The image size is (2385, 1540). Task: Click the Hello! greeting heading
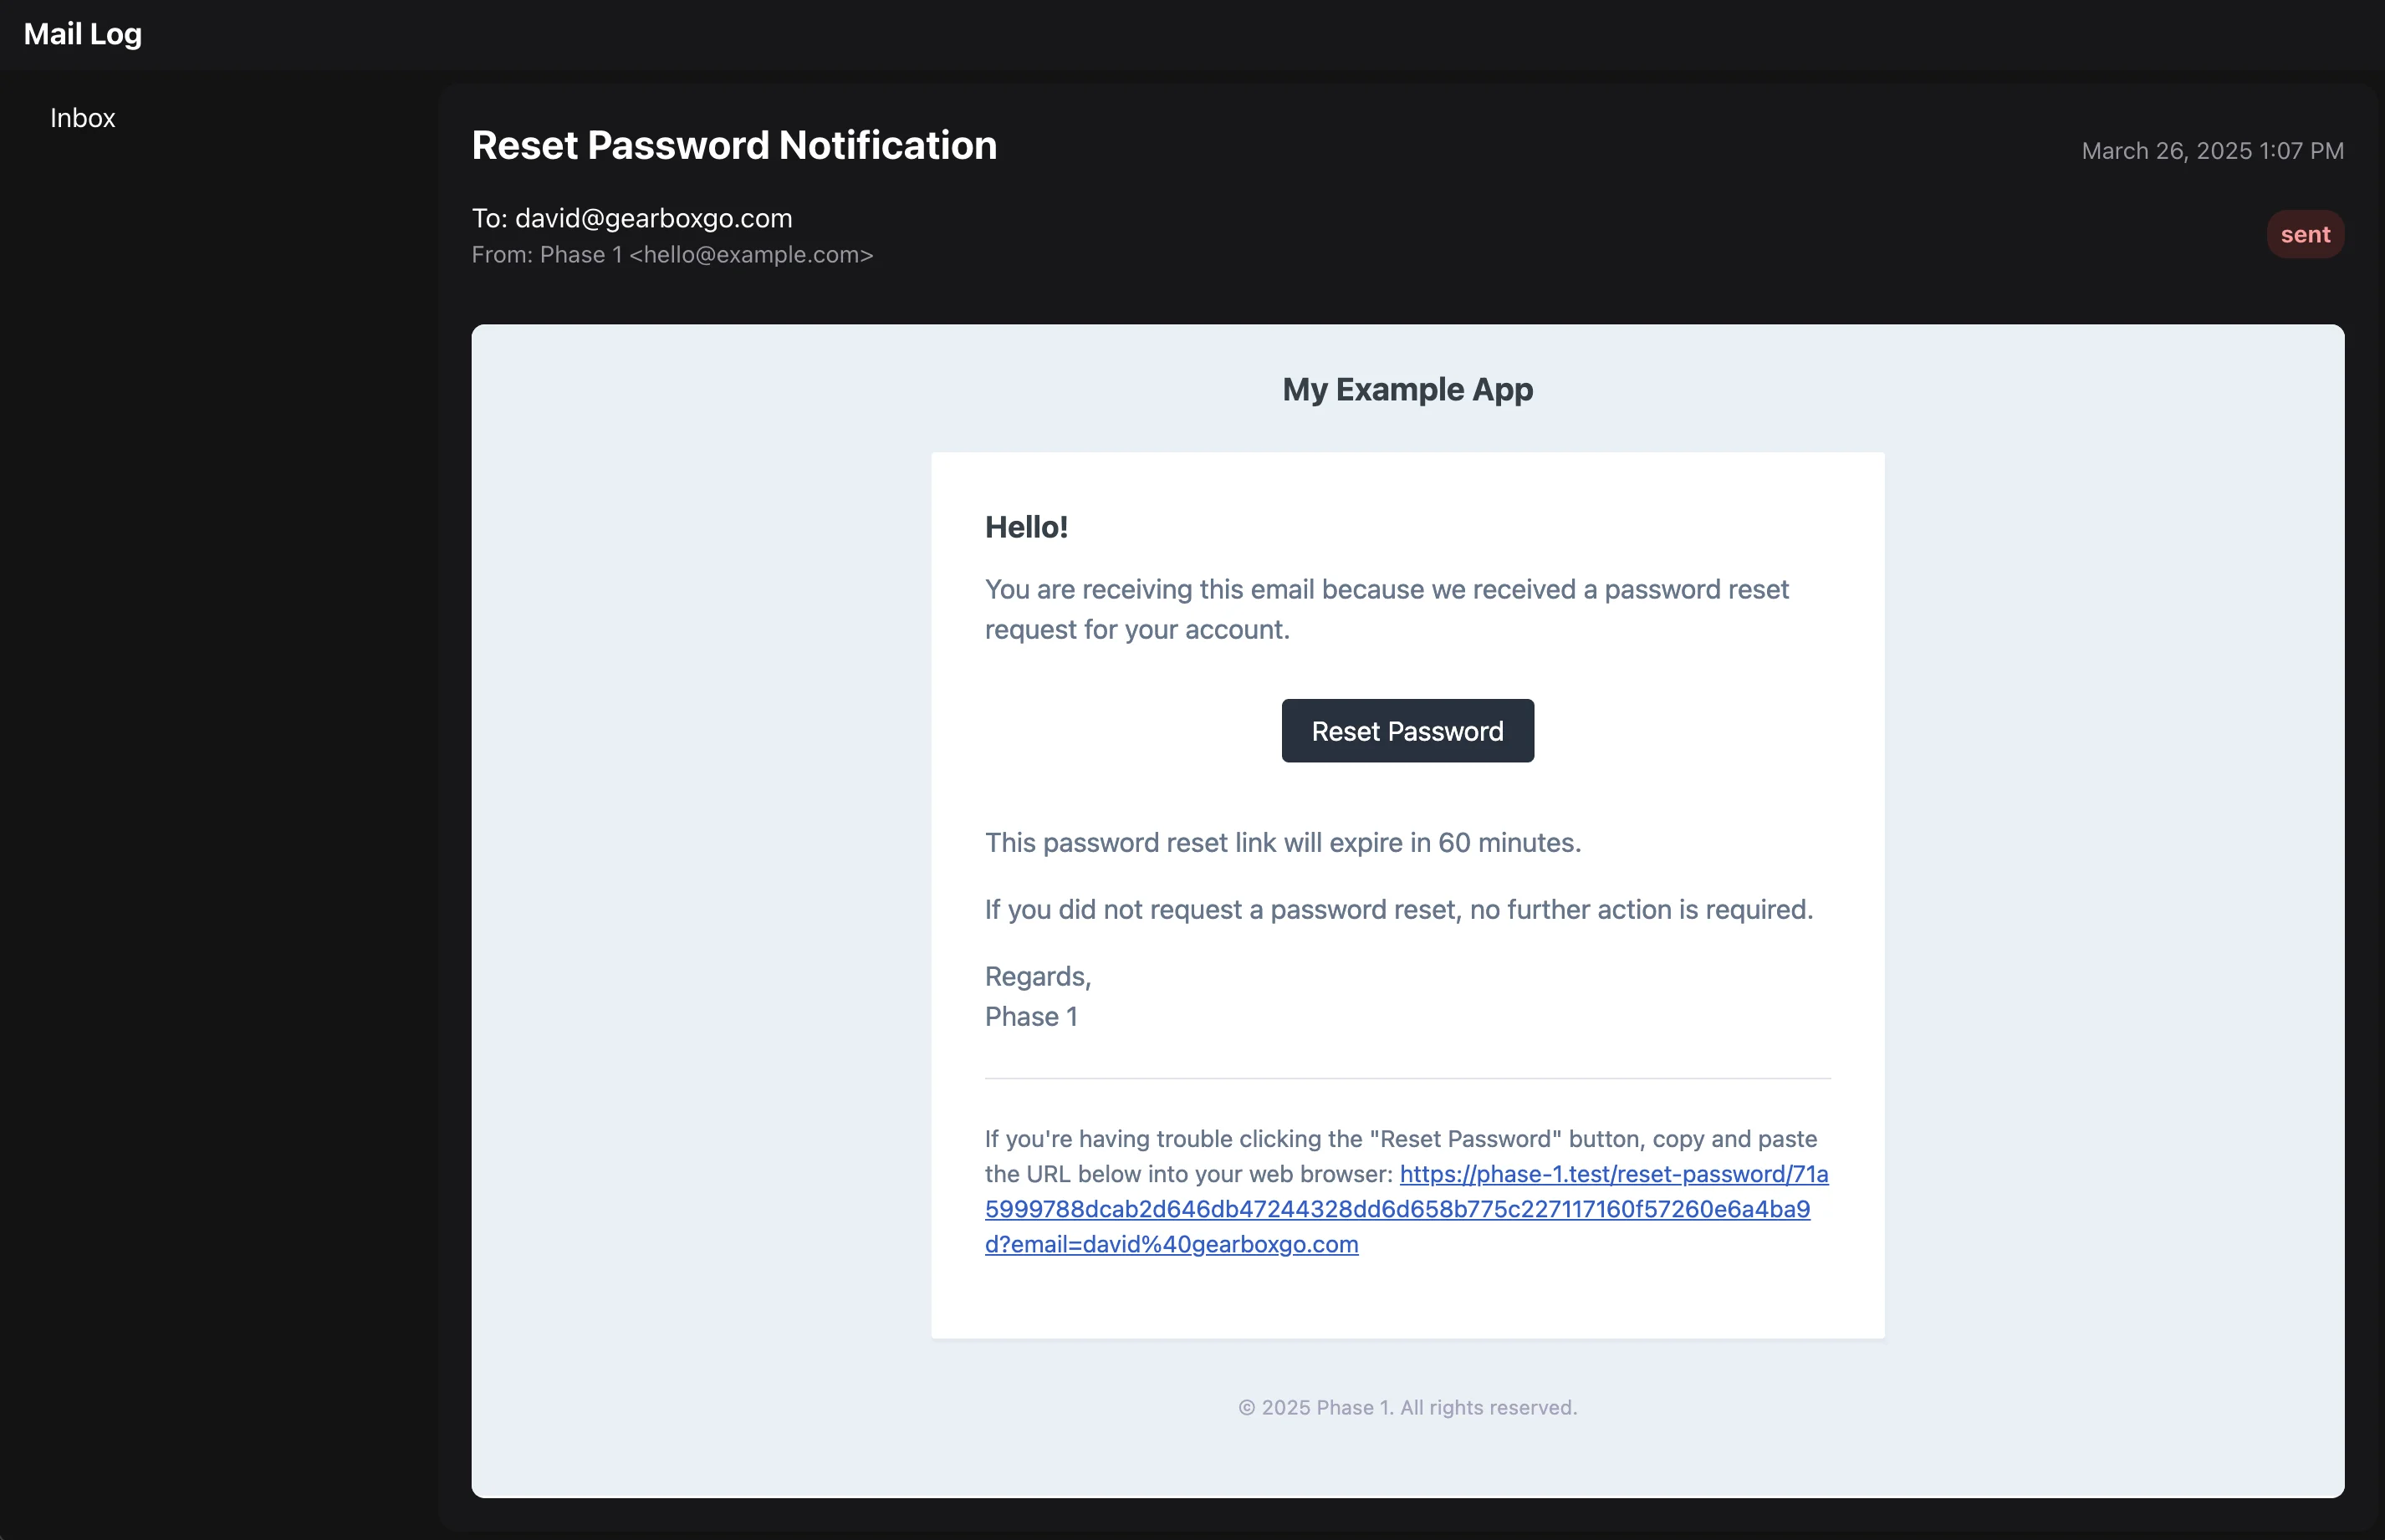[1026, 527]
